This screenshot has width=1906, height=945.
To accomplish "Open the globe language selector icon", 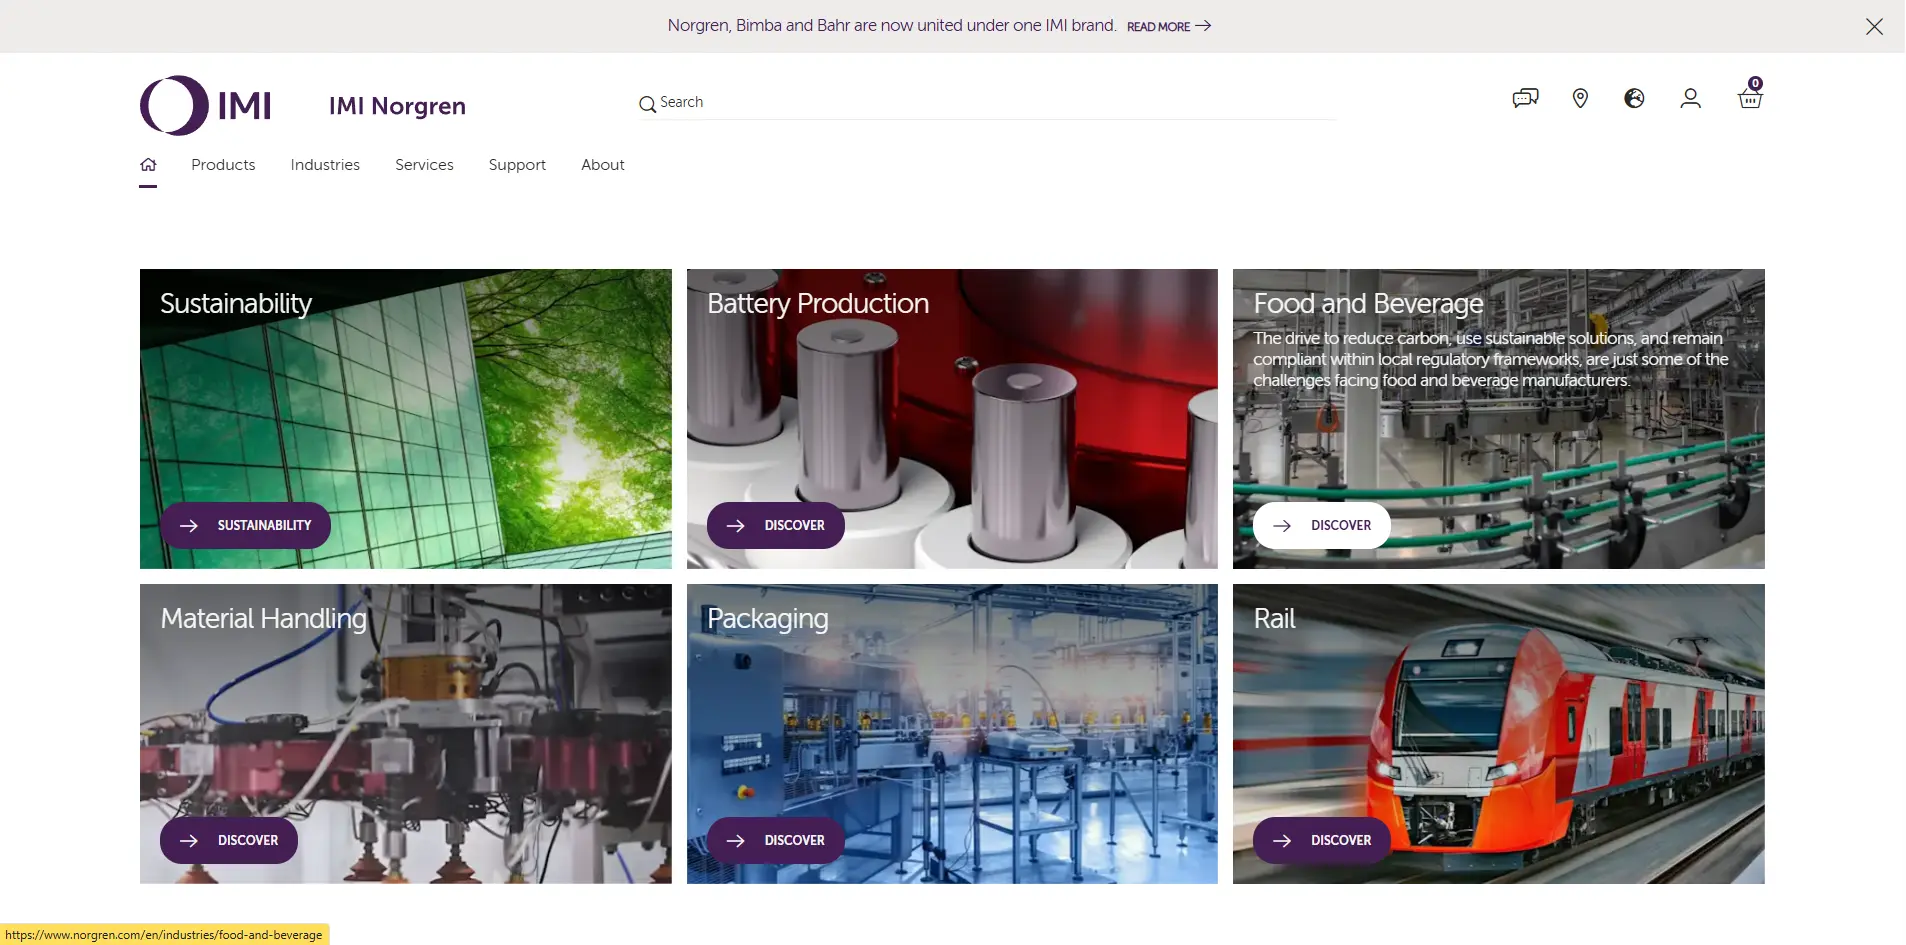I will [x=1634, y=98].
